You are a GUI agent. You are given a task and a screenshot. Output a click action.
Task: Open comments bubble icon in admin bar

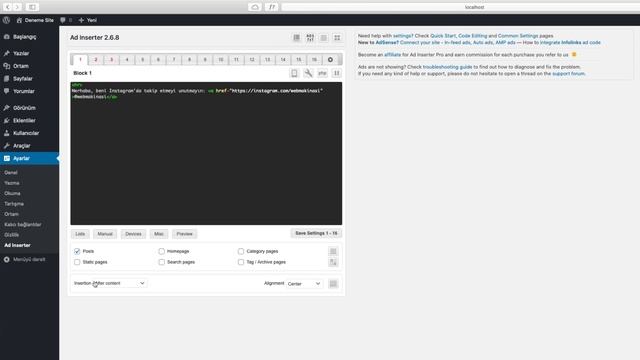tap(62, 20)
